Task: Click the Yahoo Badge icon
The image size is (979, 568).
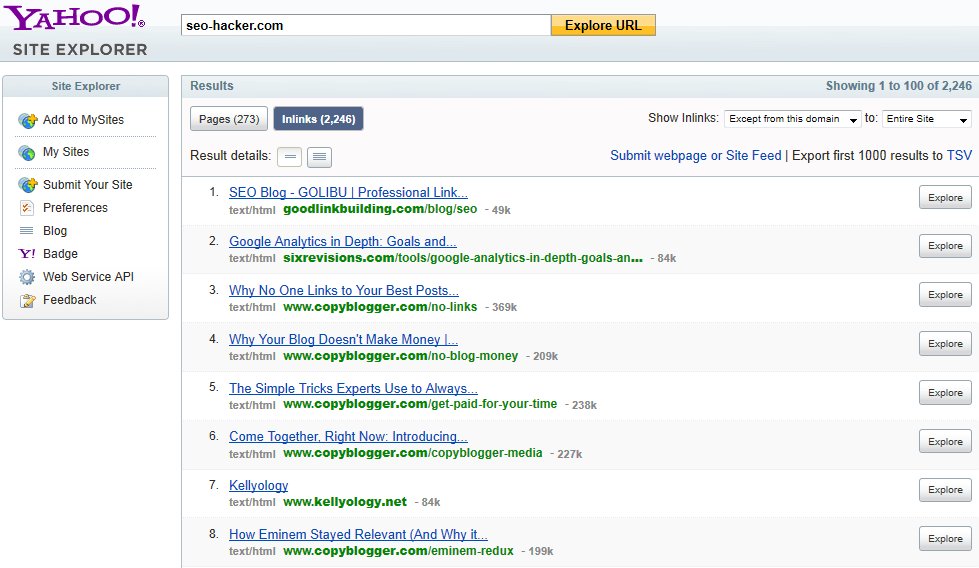Action: coord(27,254)
